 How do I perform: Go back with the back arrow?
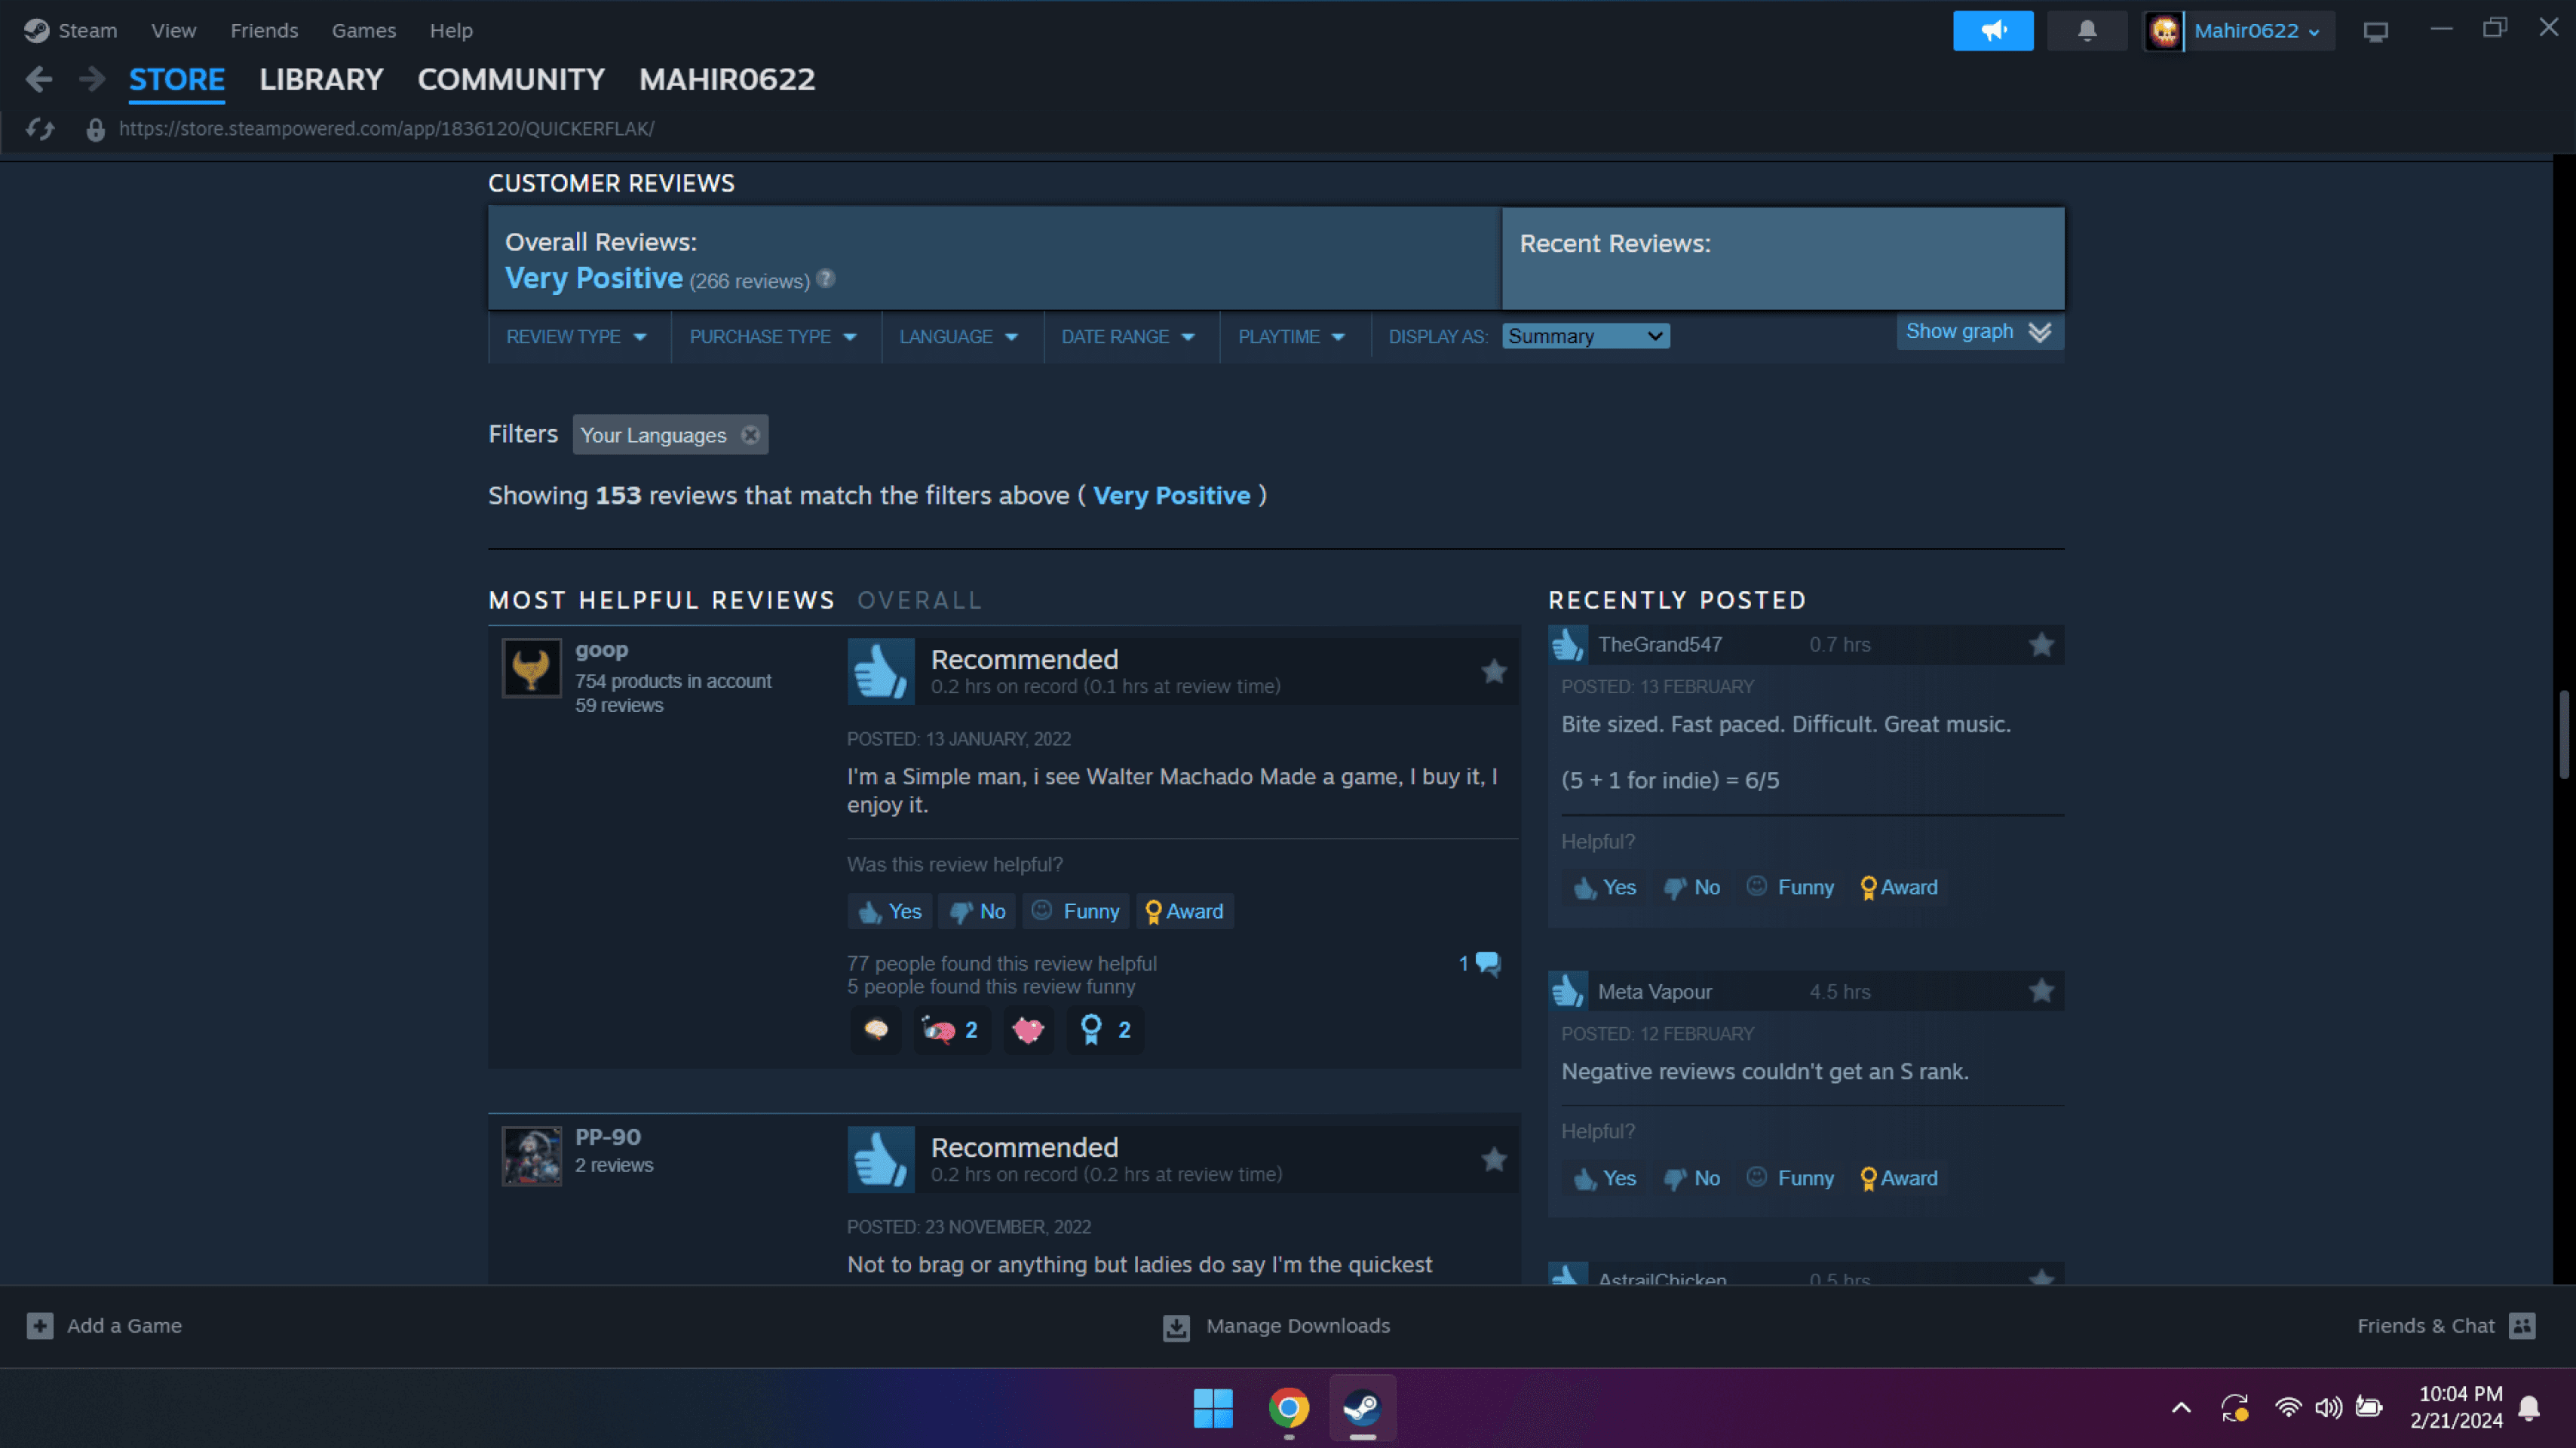point(39,79)
